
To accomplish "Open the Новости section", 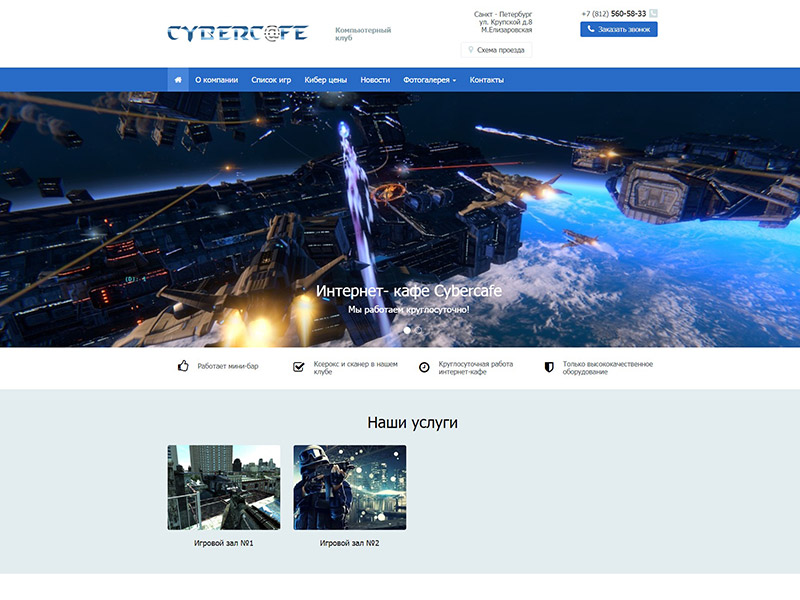I will (375, 80).
